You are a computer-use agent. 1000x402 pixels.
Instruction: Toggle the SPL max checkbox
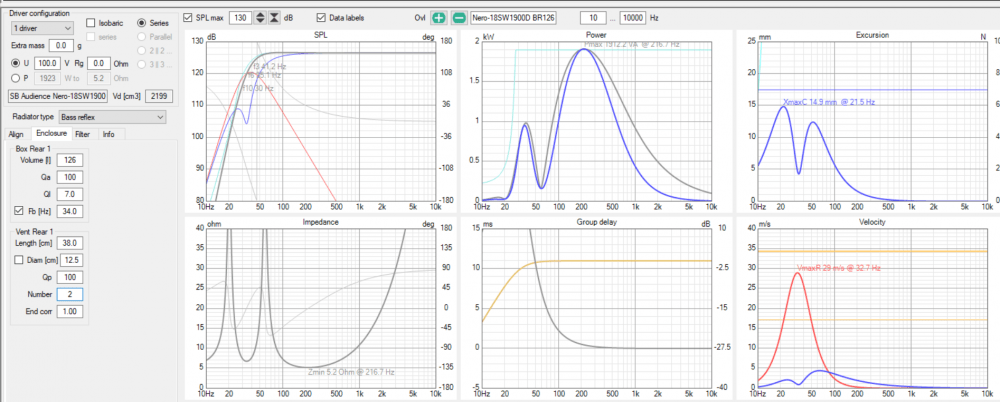pos(188,18)
